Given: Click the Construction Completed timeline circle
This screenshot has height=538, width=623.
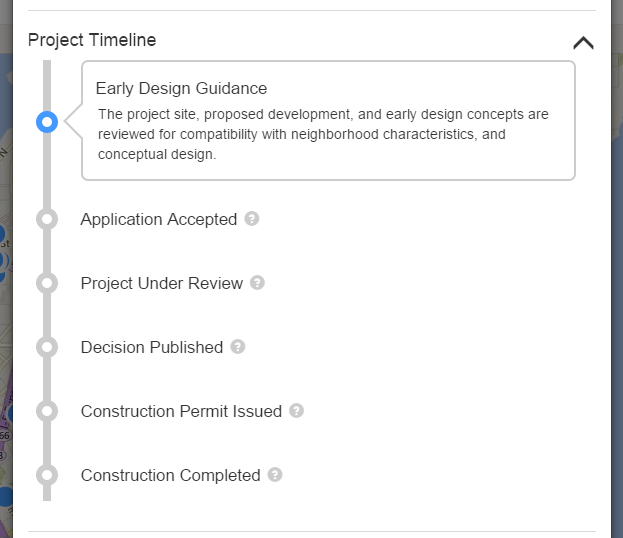Looking at the screenshot, I should (x=46, y=475).
